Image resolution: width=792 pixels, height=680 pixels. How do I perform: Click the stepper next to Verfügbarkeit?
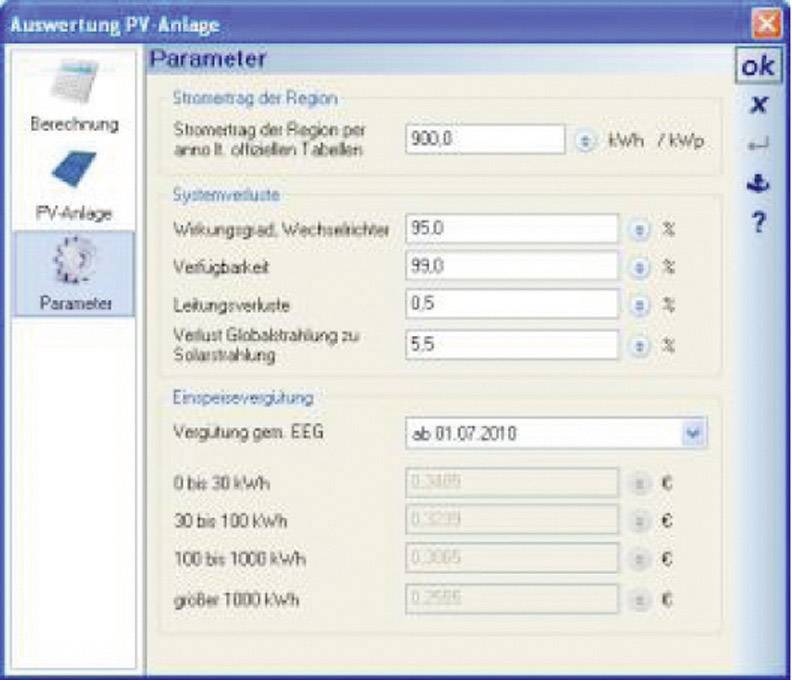point(639,267)
